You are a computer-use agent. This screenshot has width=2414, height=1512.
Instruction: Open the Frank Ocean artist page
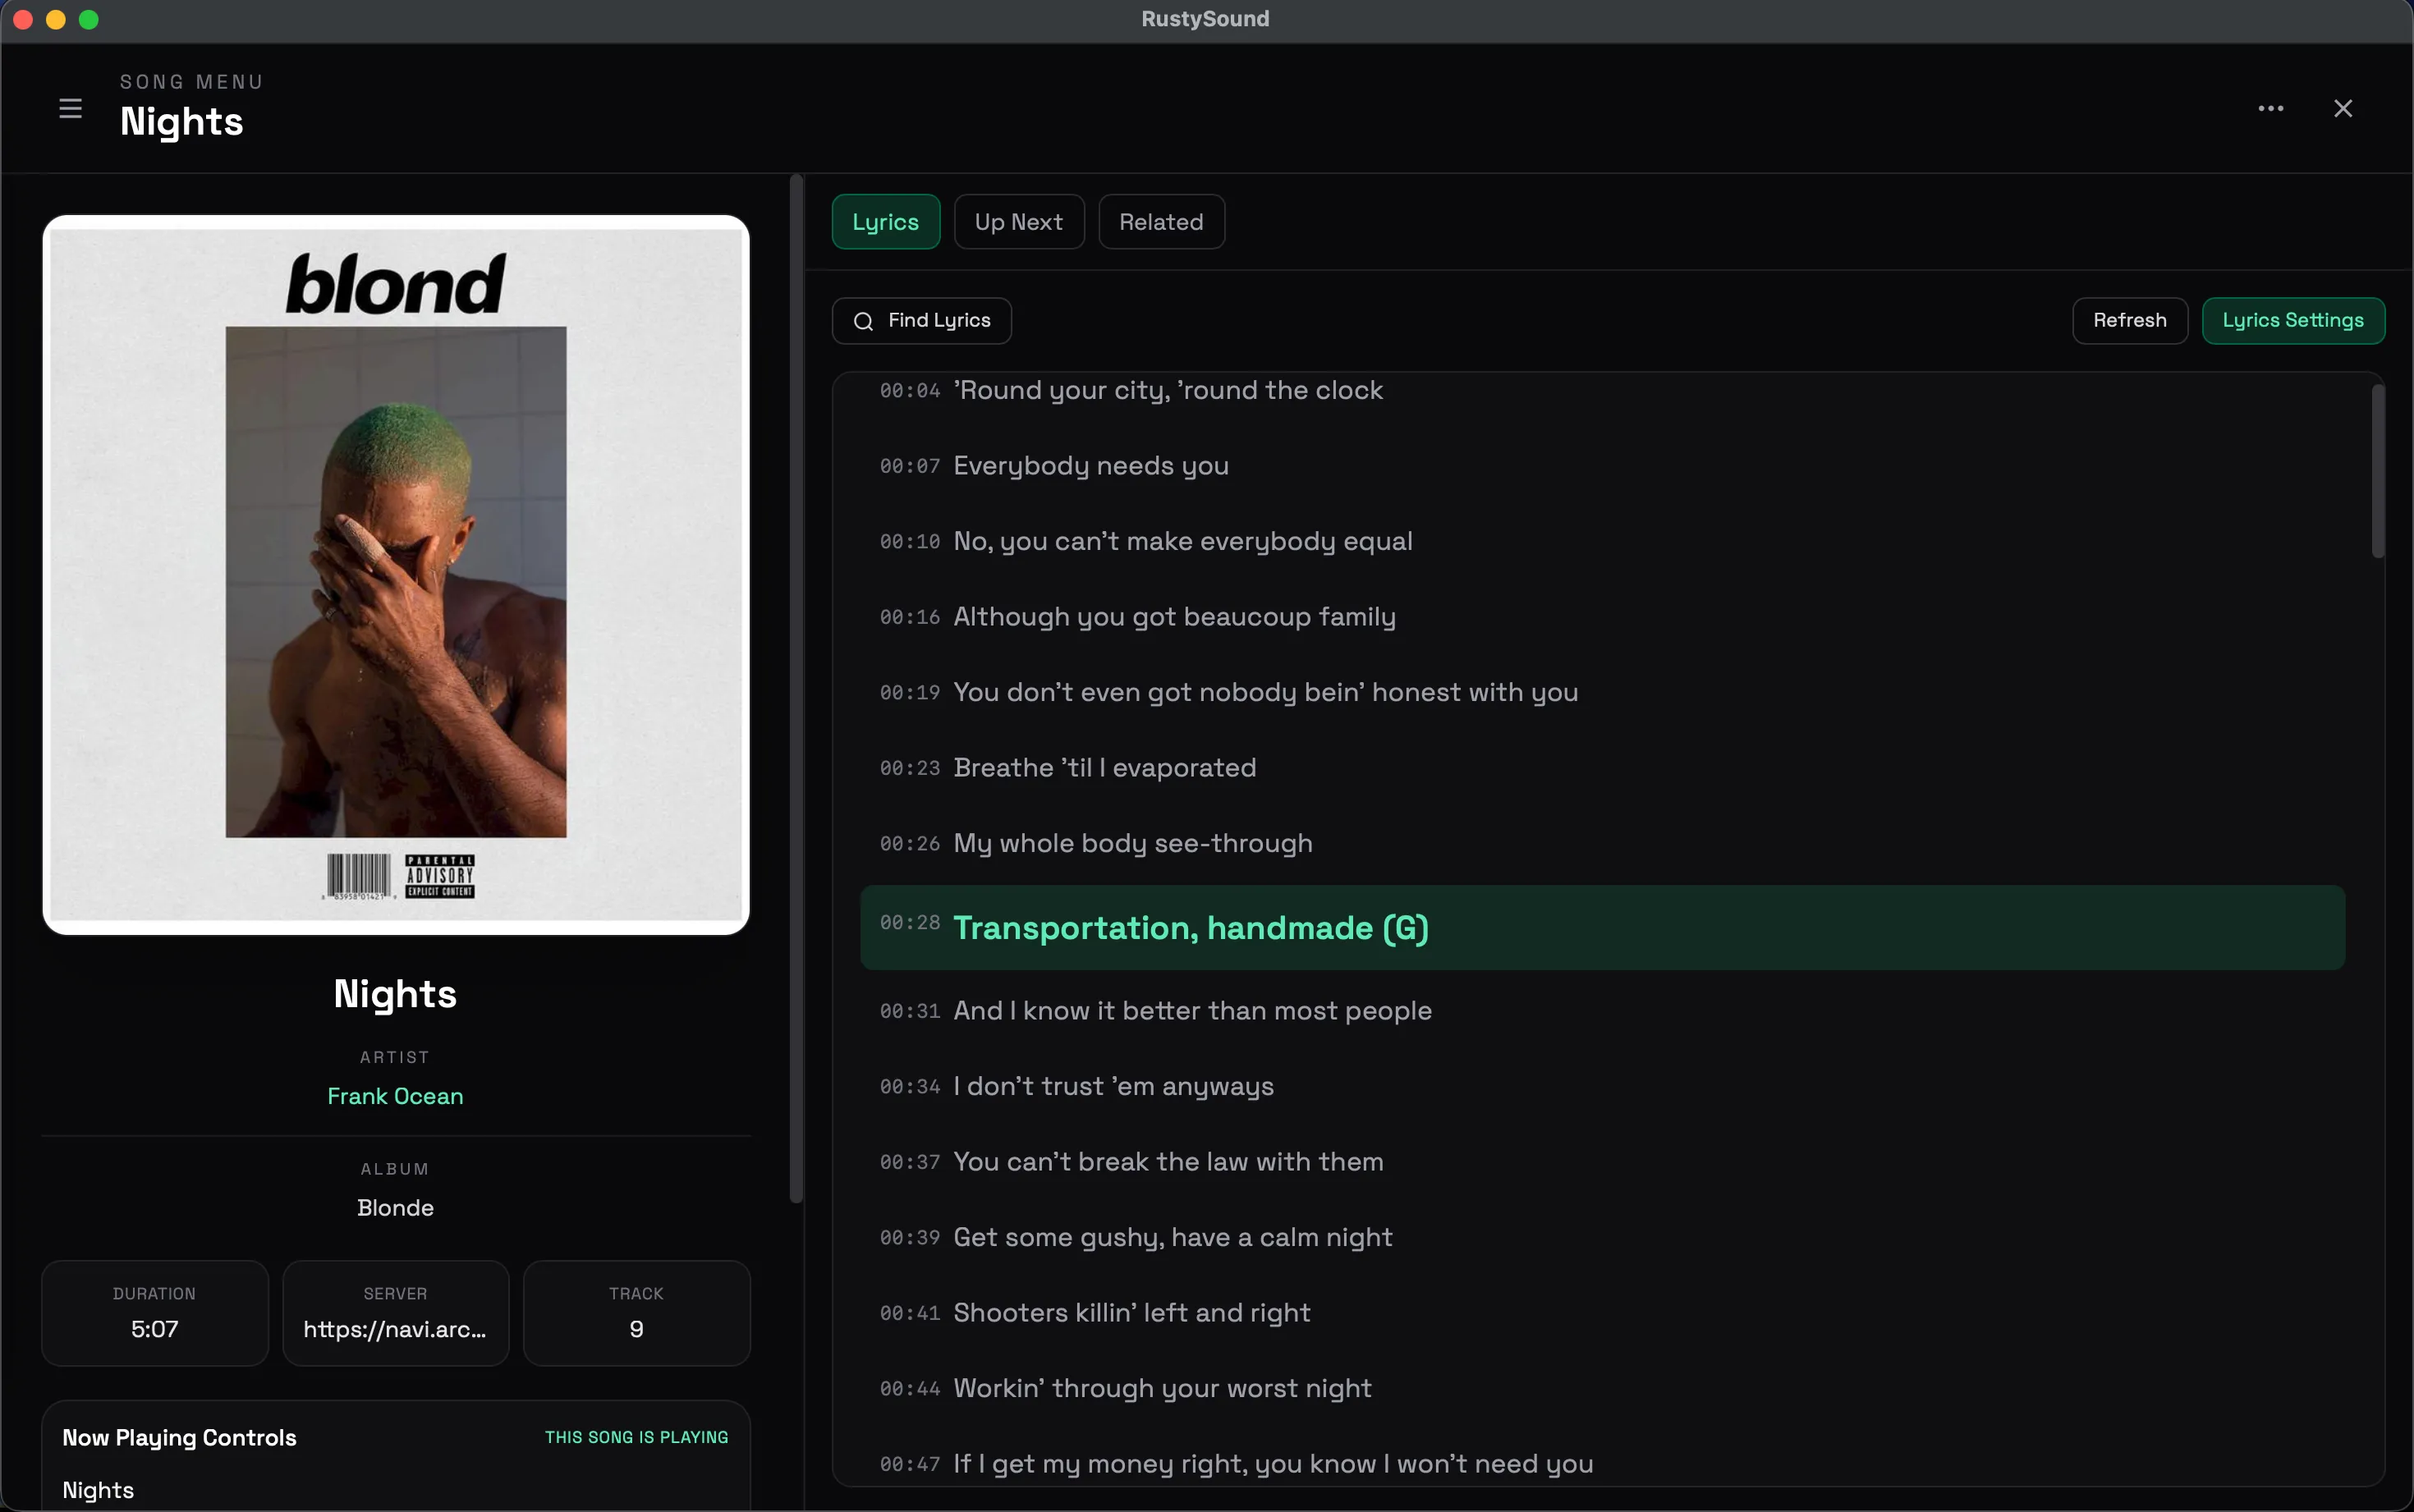coord(394,1096)
